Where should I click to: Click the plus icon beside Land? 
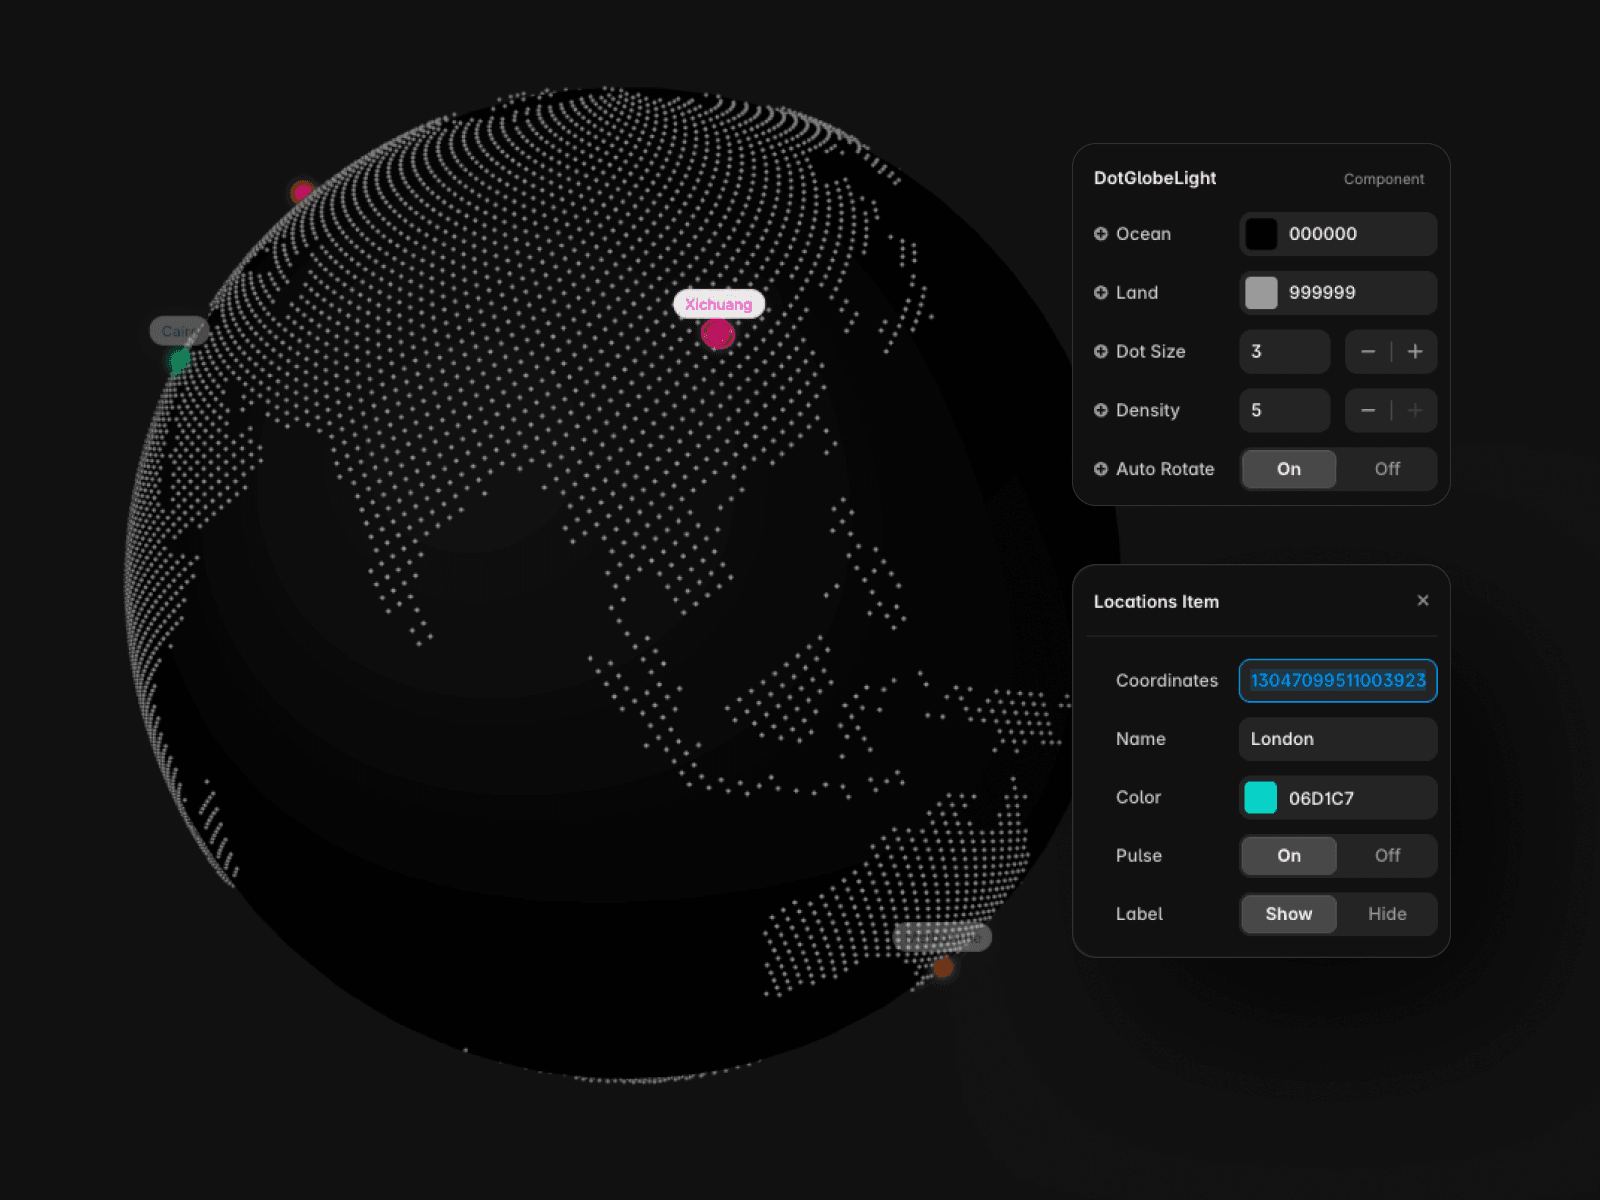click(x=1100, y=293)
